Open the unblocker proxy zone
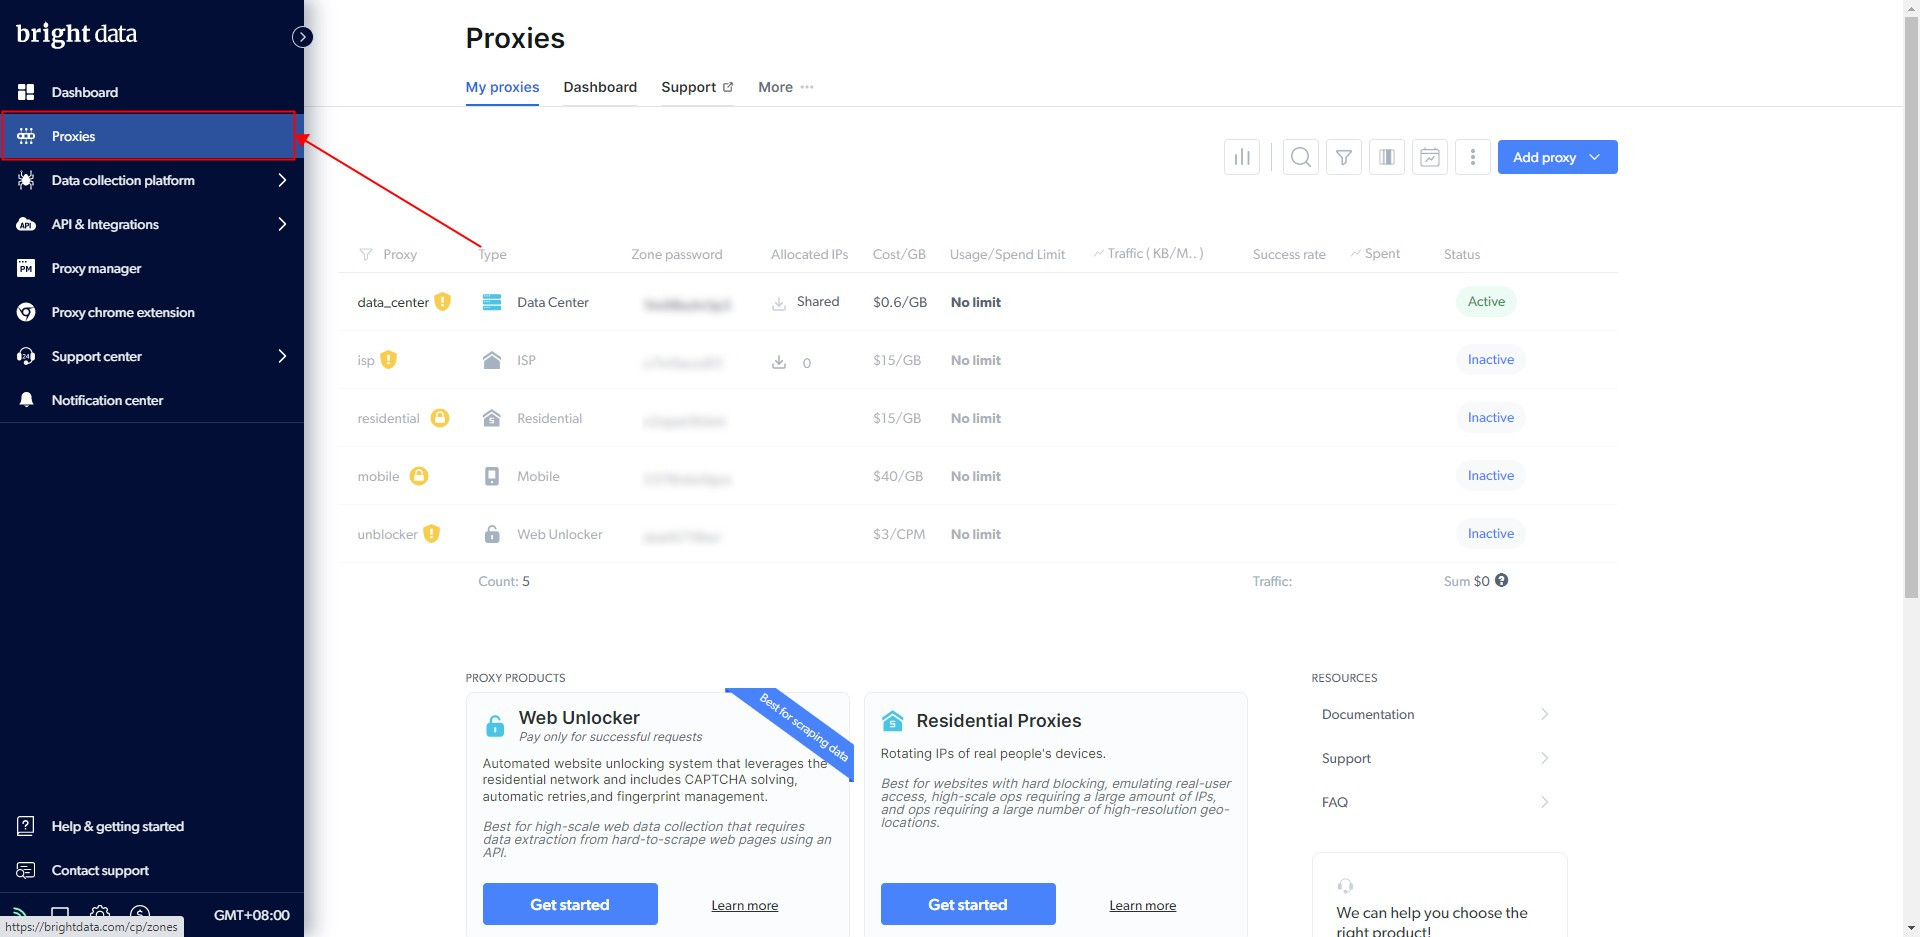 click(x=387, y=534)
